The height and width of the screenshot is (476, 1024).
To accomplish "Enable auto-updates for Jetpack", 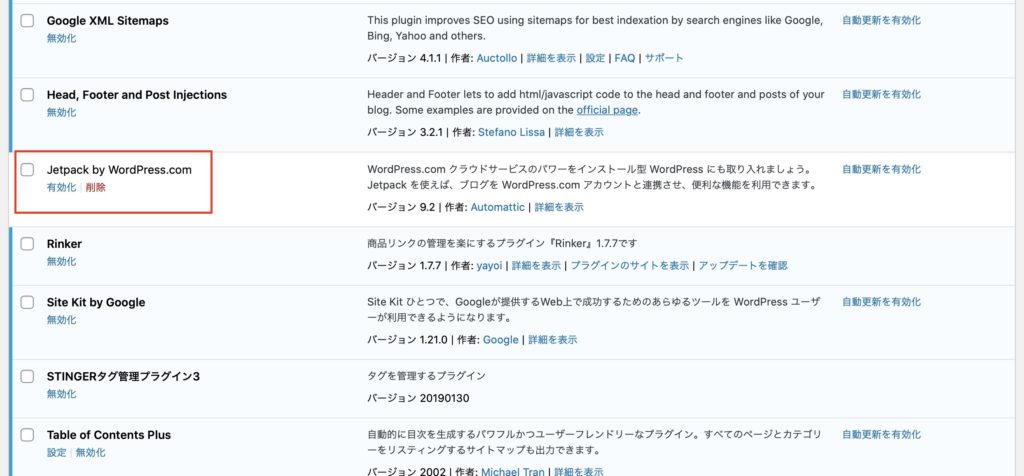I will point(881,169).
